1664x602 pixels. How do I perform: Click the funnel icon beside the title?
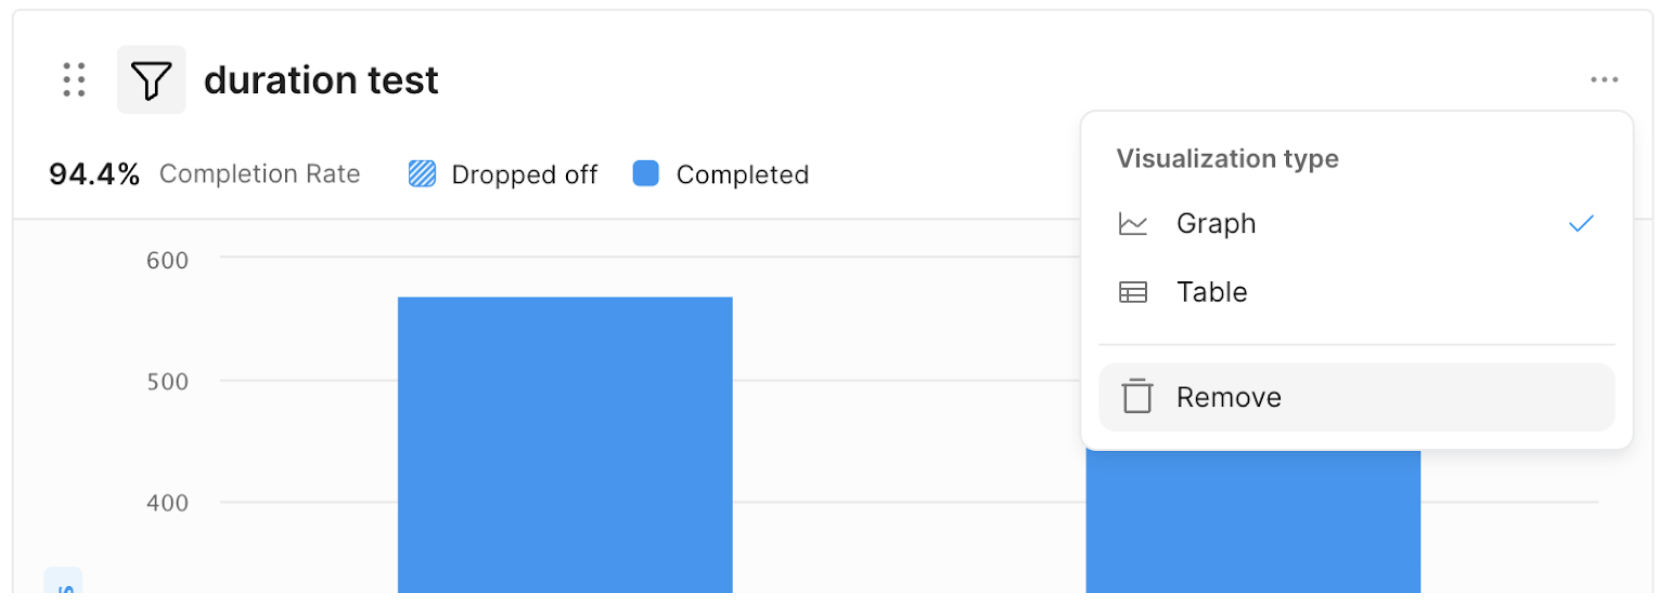click(x=151, y=80)
